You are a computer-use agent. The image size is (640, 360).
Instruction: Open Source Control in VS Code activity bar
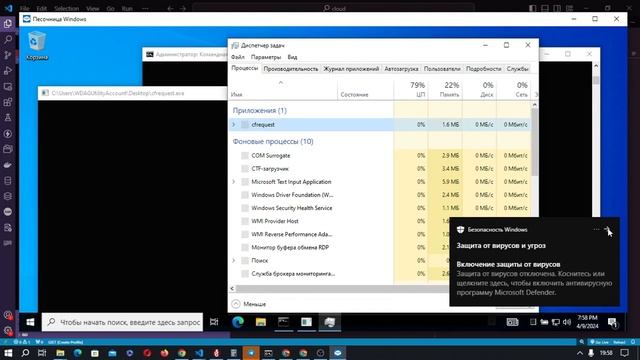[8, 55]
